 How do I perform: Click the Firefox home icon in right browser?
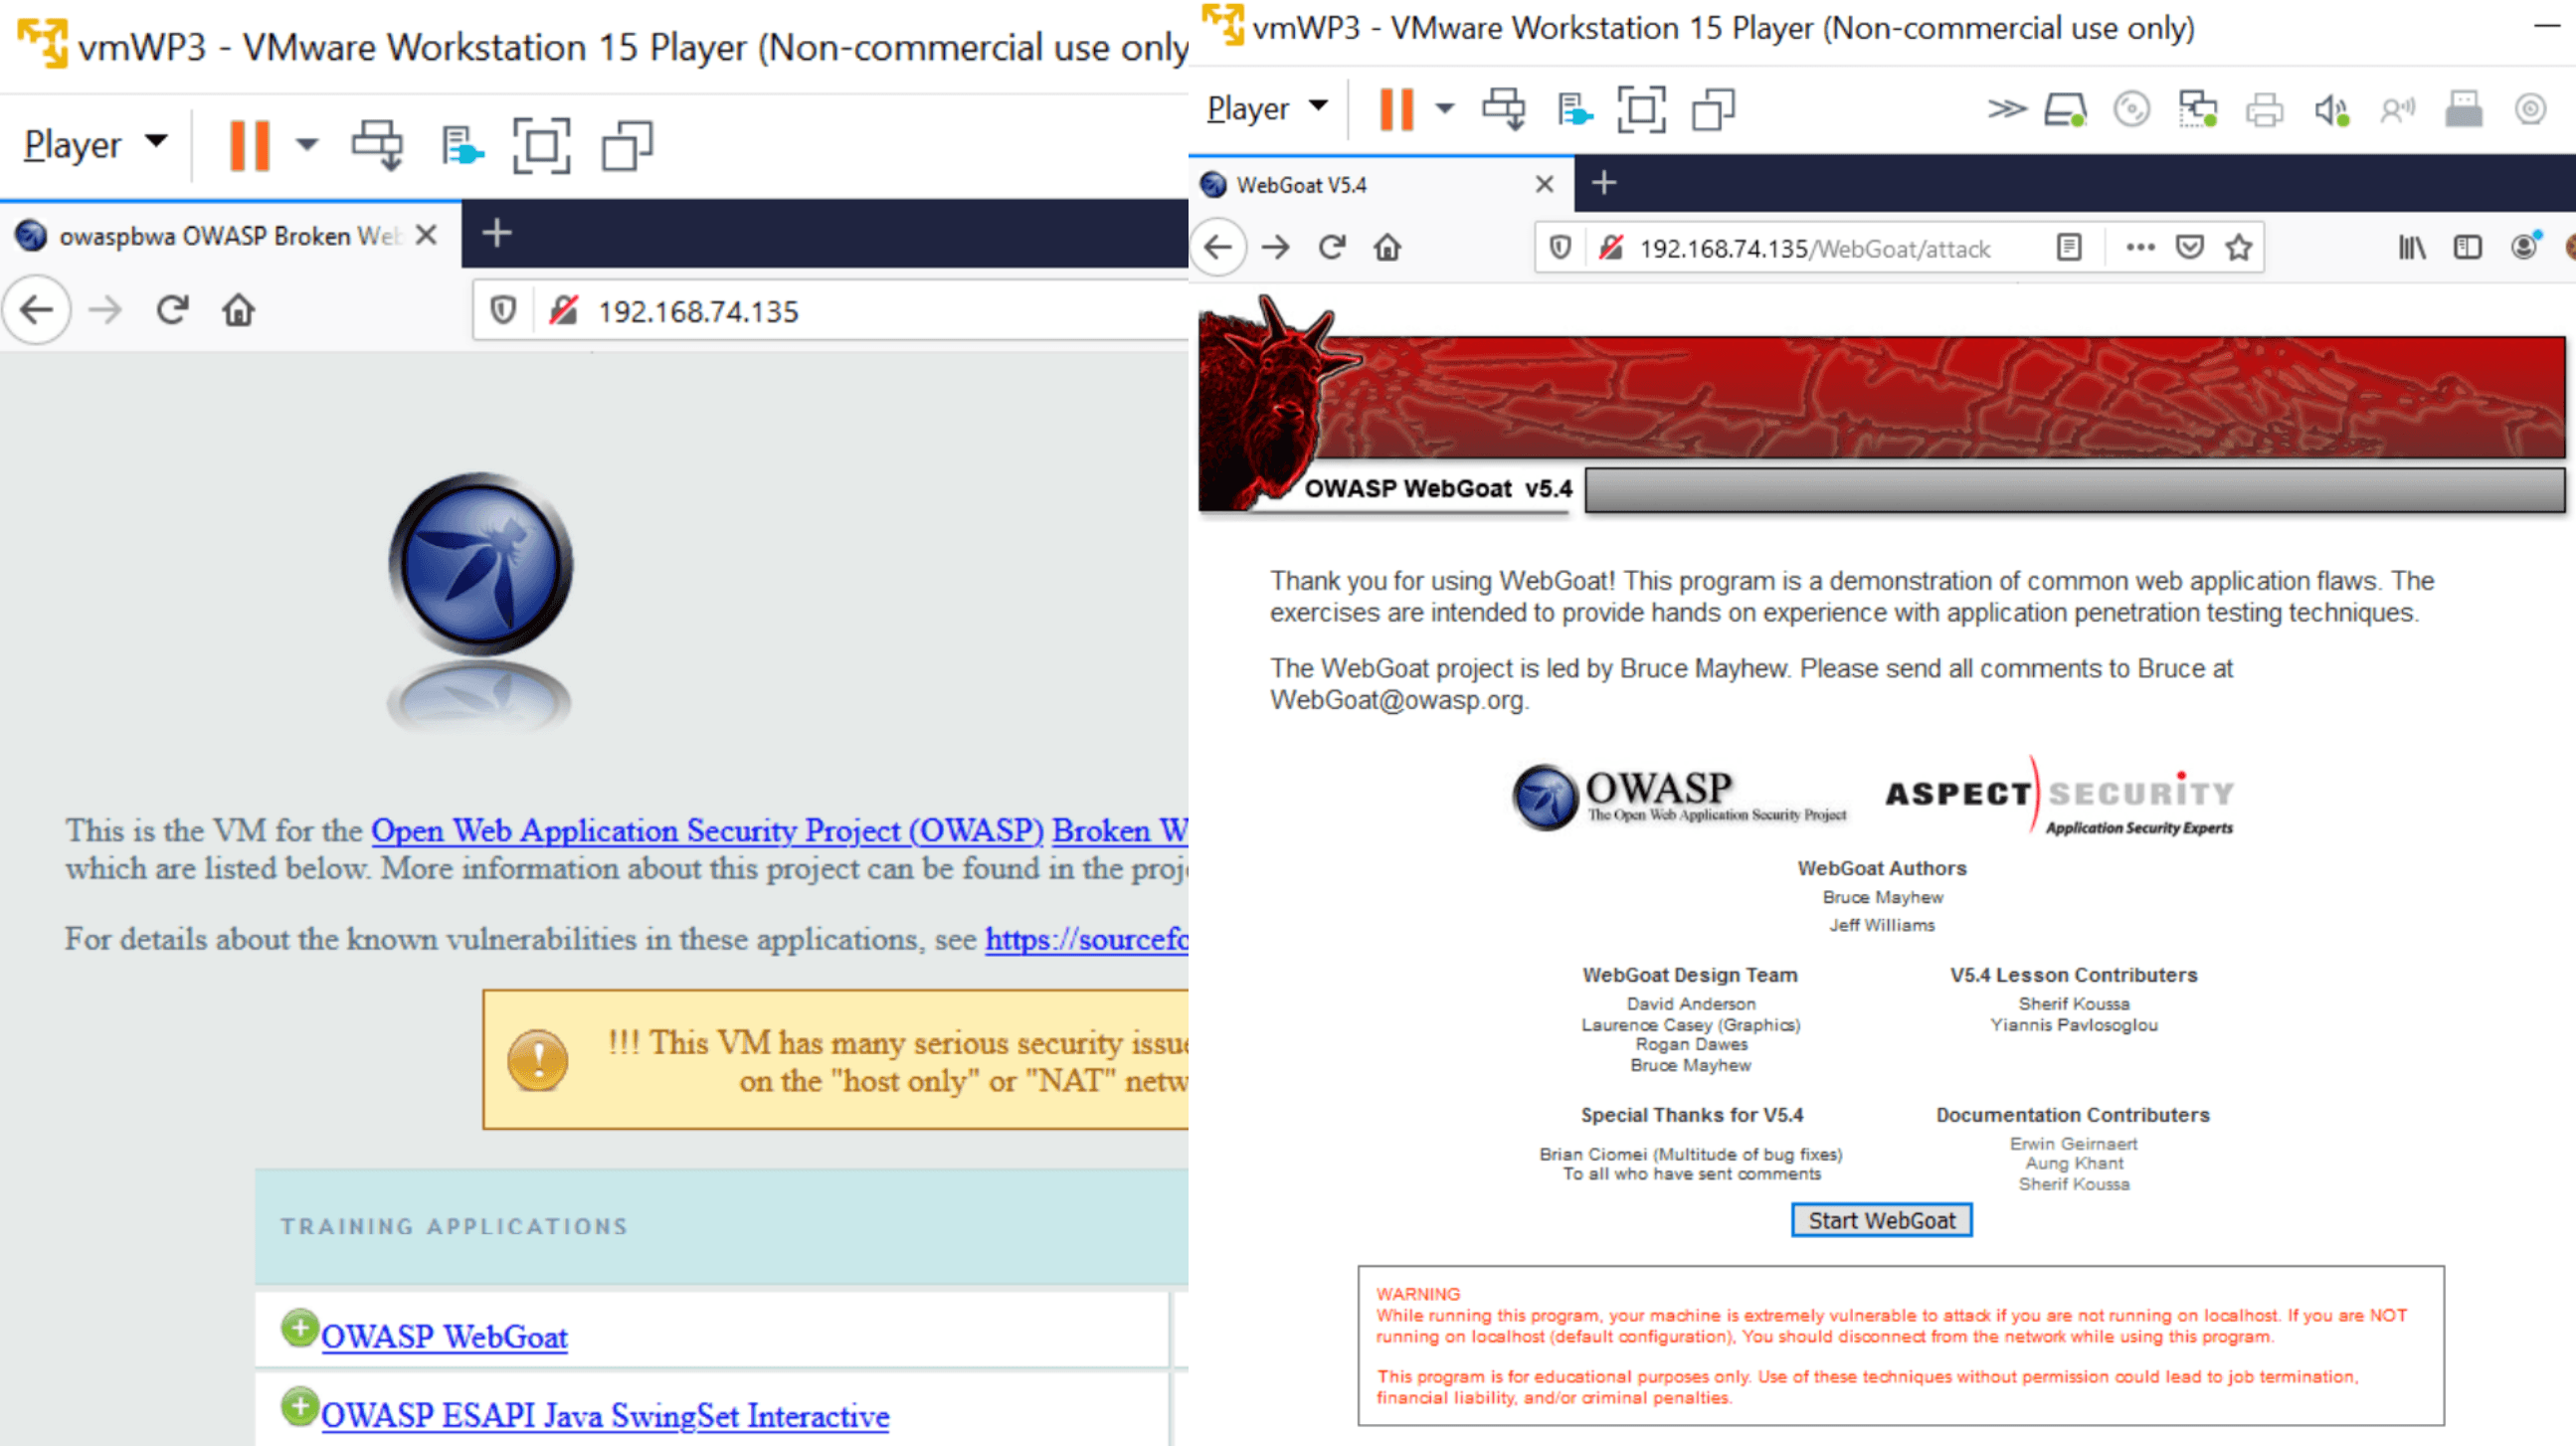click(1387, 247)
